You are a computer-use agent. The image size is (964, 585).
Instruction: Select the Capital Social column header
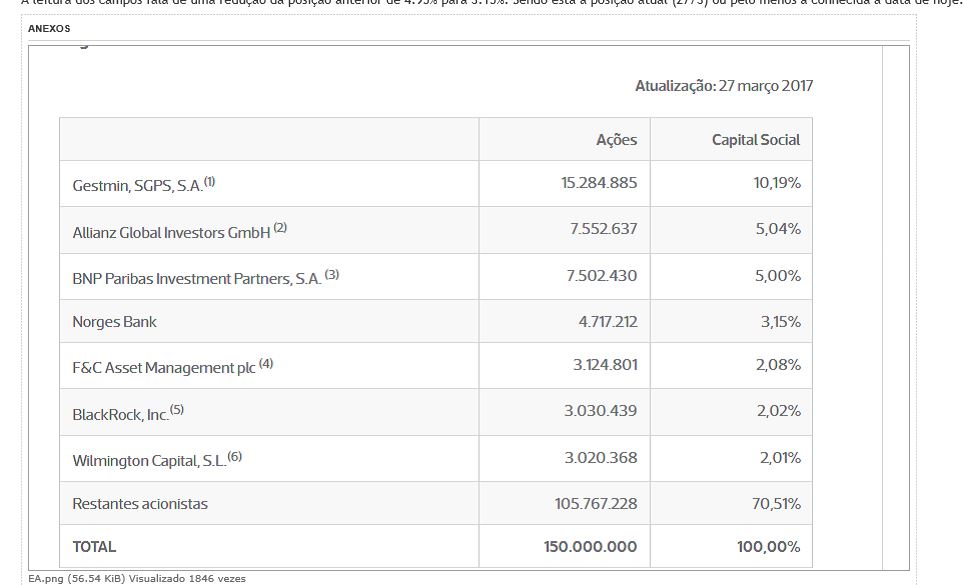pyautogui.click(x=755, y=140)
